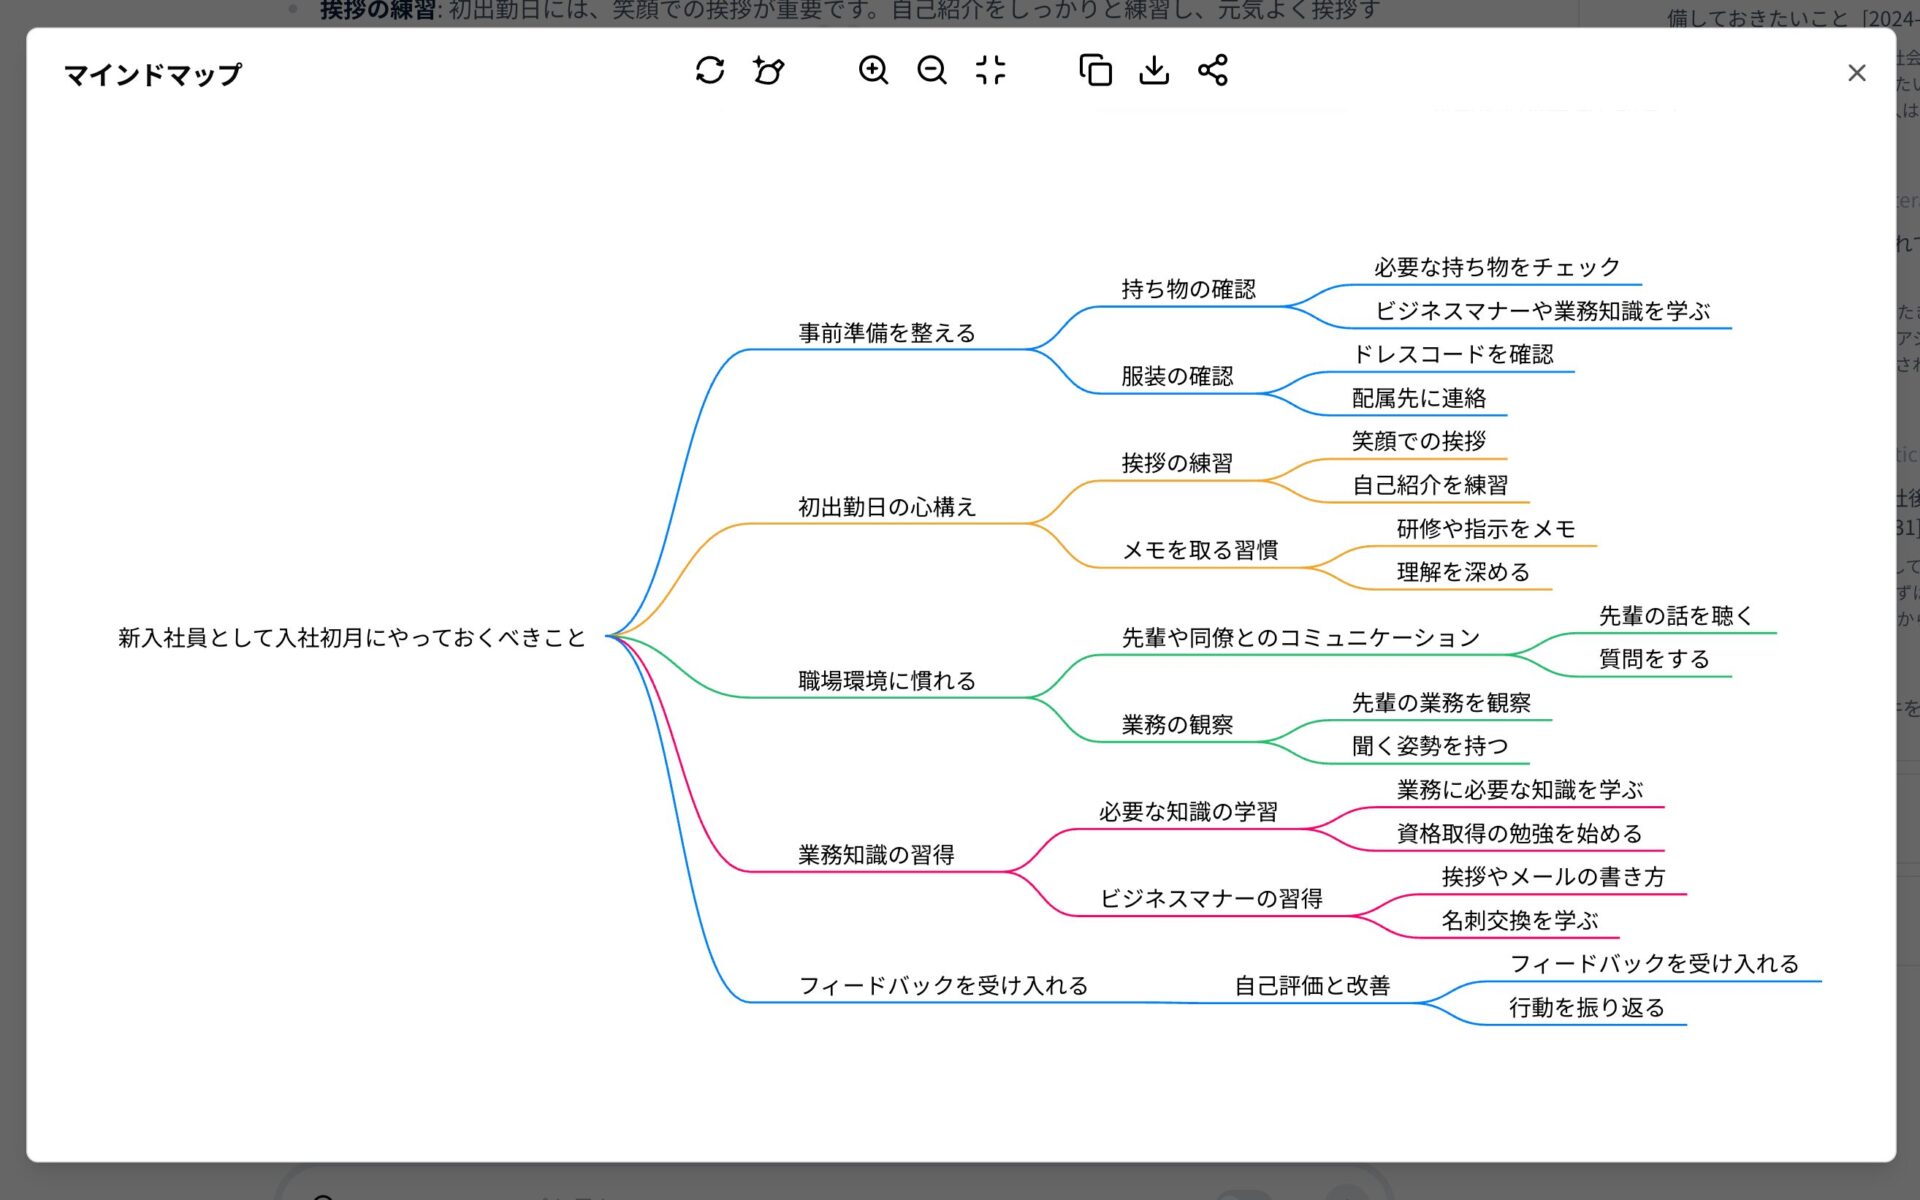Select the ビジネスマナーの習得 node
Viewport: 1920px width, 1200px height.
[x=1213, y=898]
